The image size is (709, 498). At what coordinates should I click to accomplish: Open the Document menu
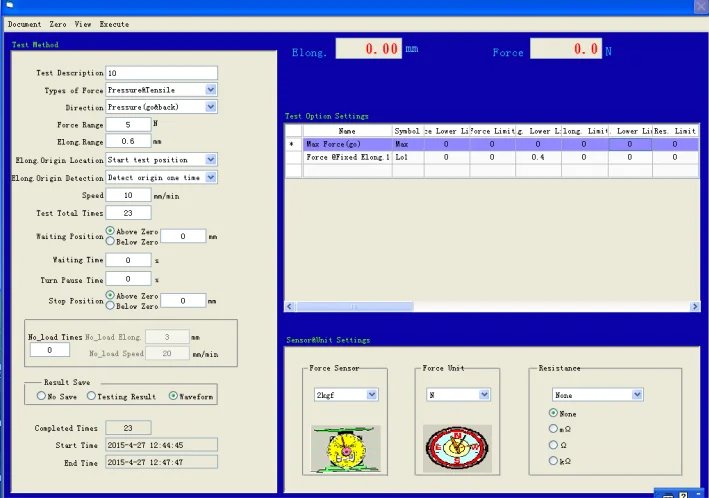coord(24,24)
